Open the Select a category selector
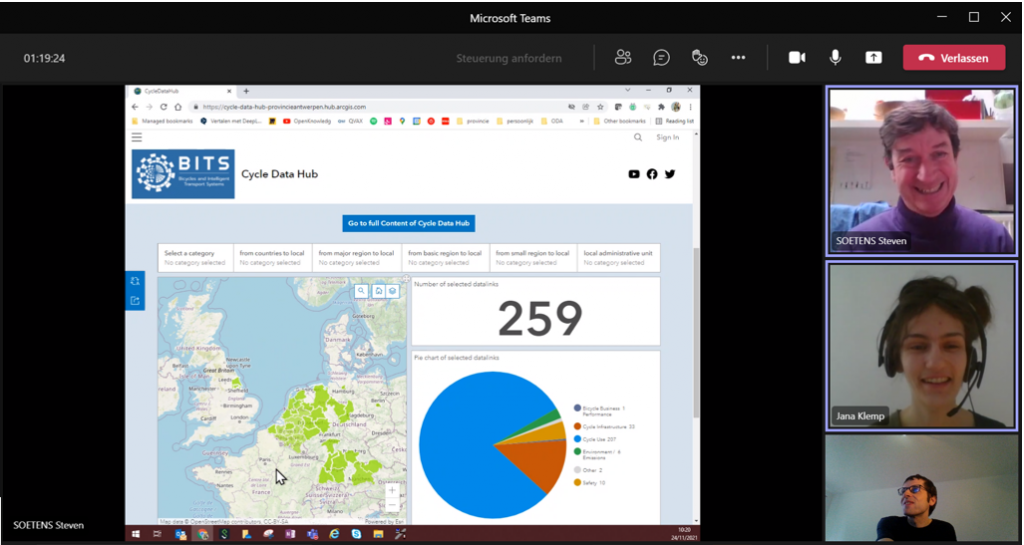Viewport: 1024px width, 545px height. (x=195, y=258)
